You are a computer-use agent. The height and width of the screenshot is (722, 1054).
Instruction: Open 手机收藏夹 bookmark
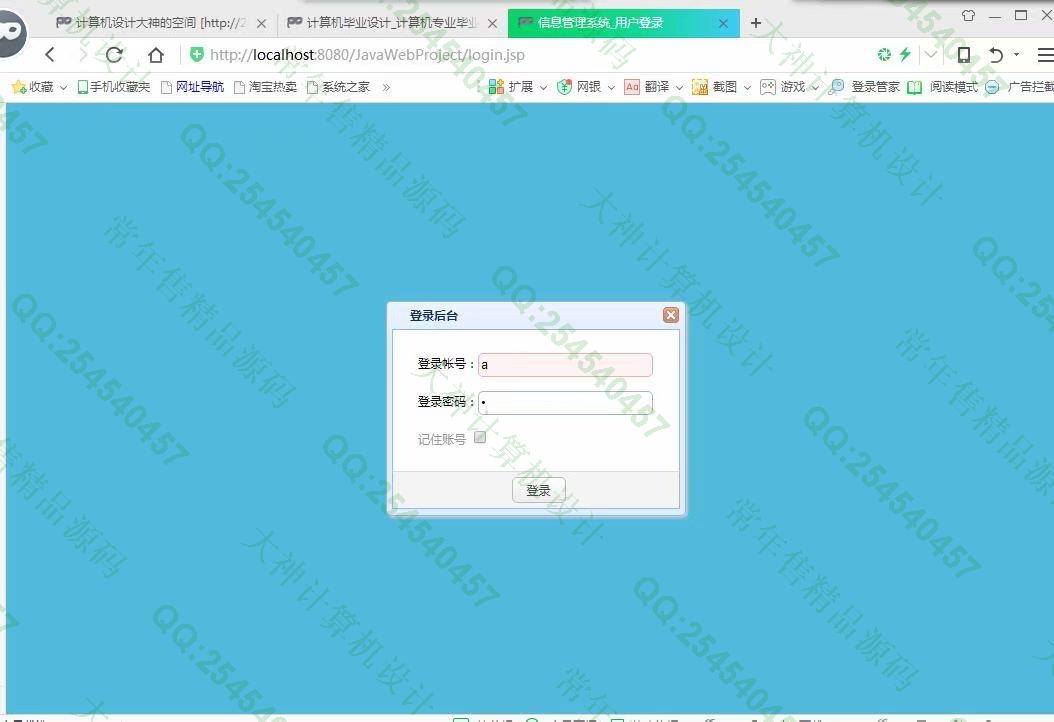point(114,87)
